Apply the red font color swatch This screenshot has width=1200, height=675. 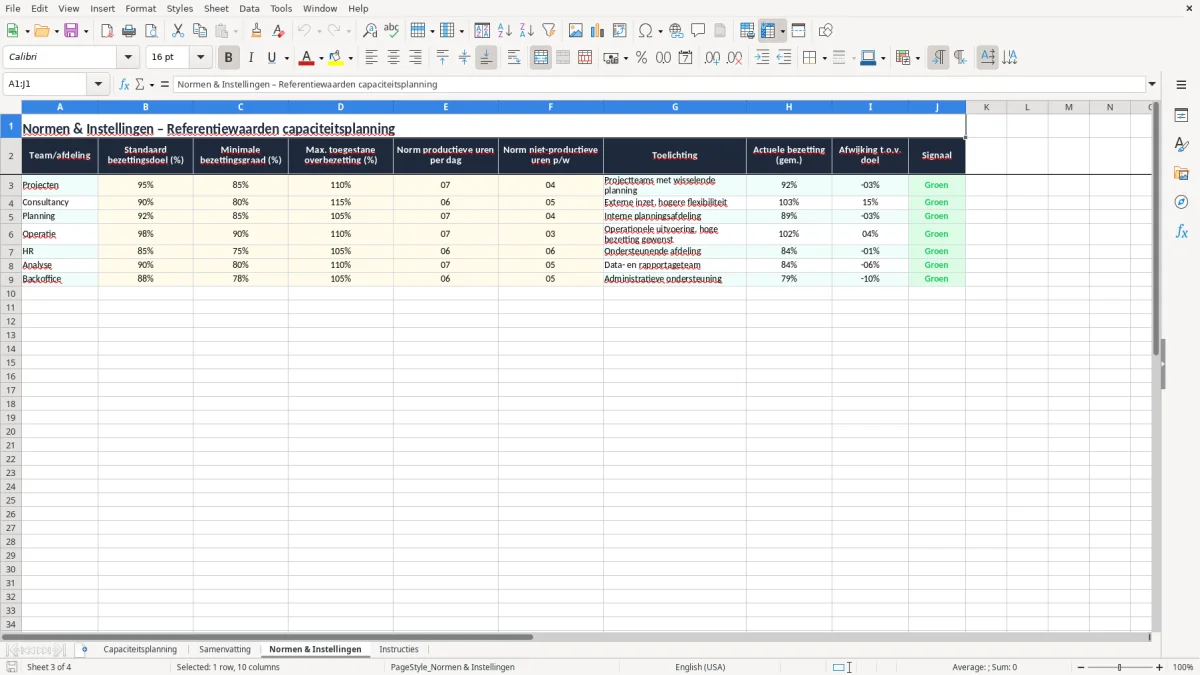pos(308,58)
